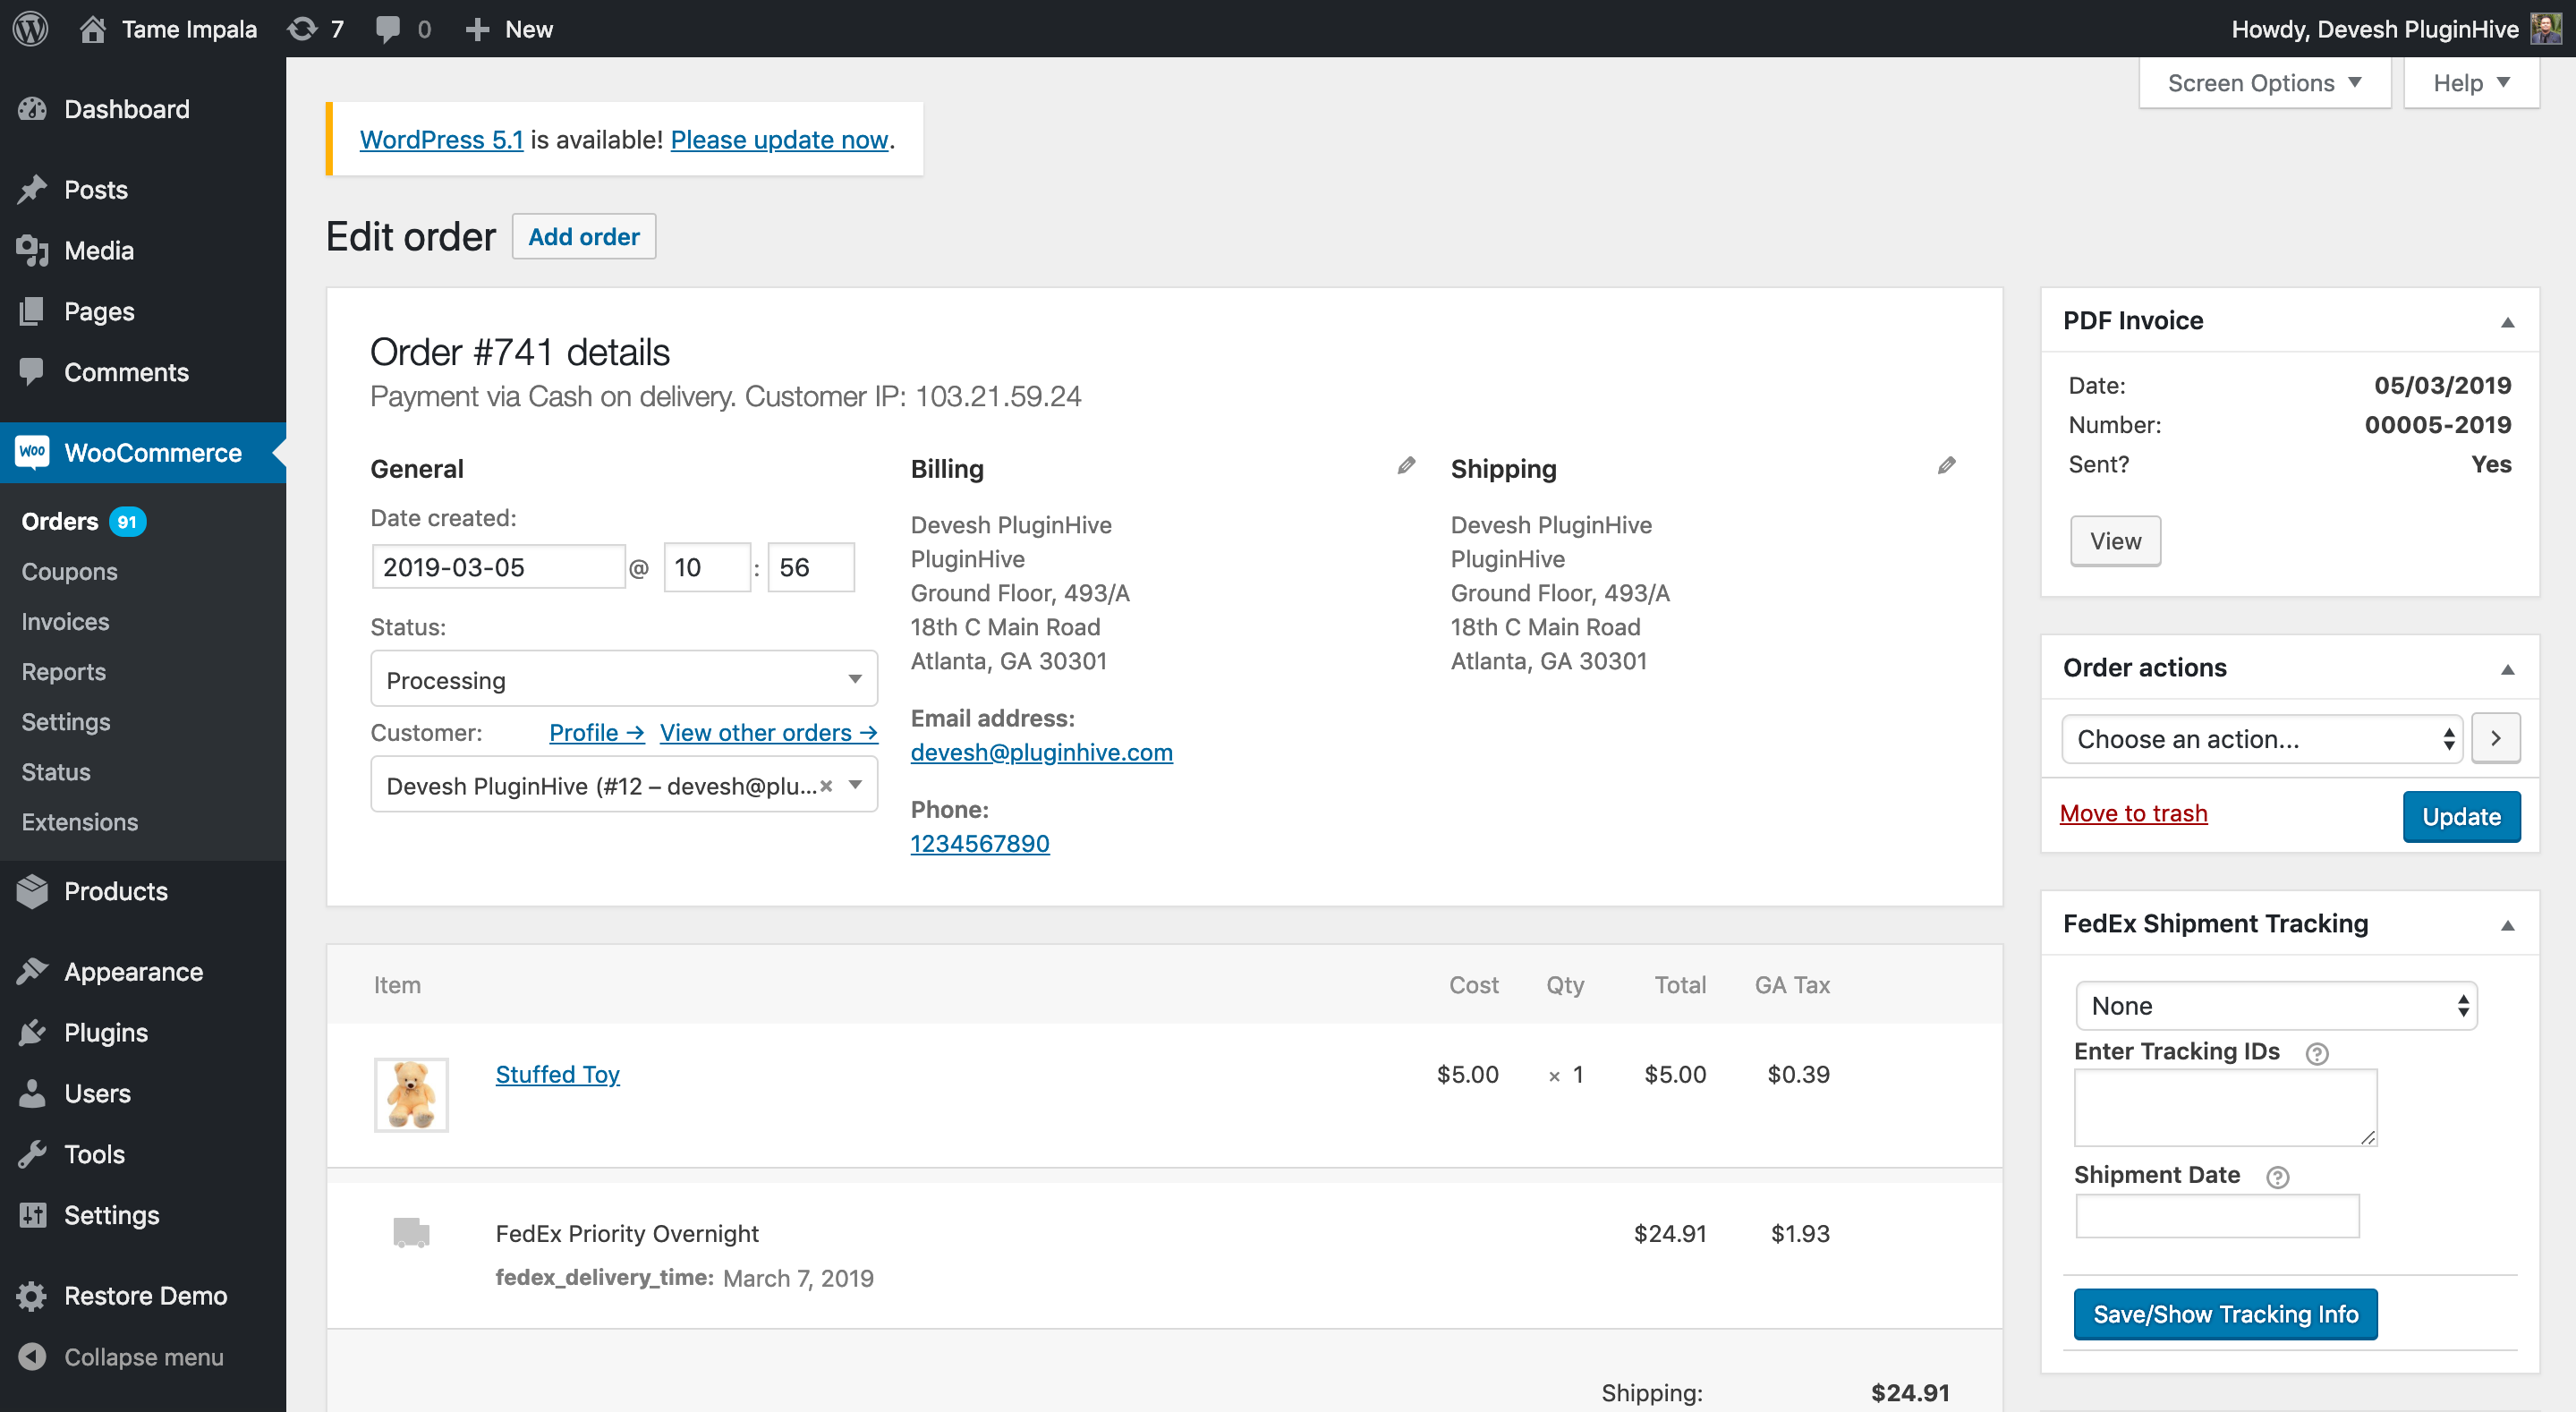This screenshot has height=1412, width=2576.
Task: Click the Tools wrench icon
Action: [x=32, y=1154]
